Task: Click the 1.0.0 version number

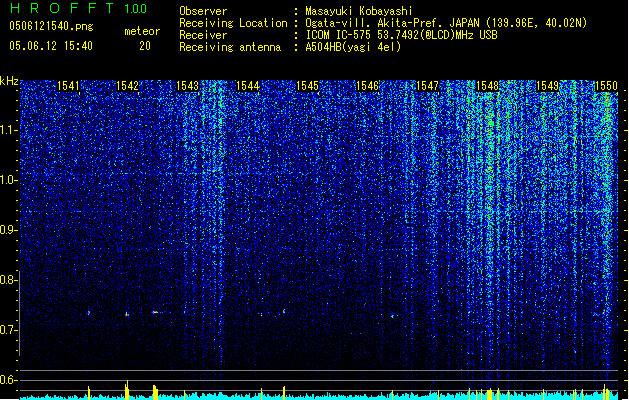Action: 136,9
